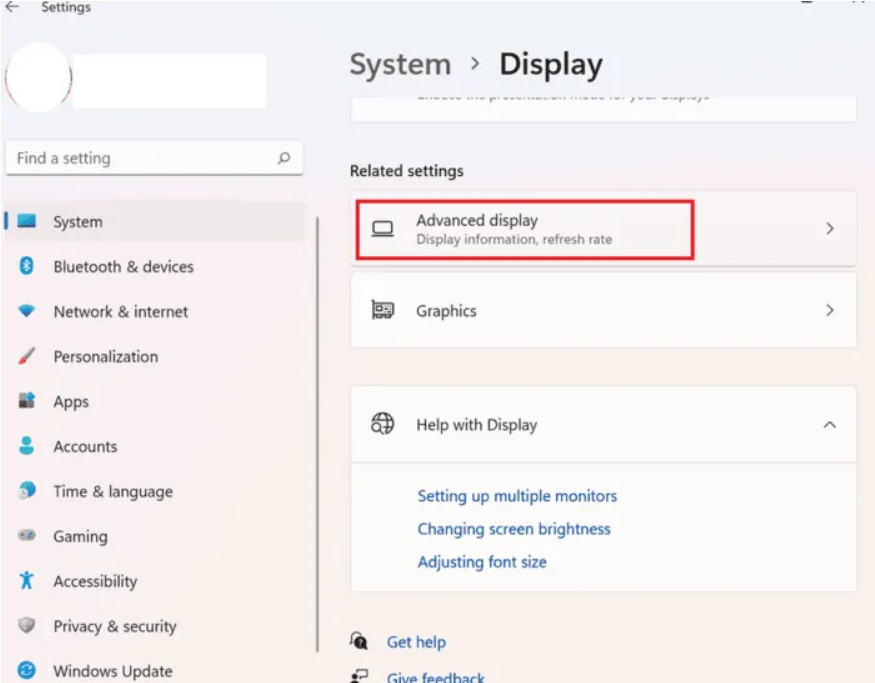The height and width of the screenshot is (683, 875).
Task: Go to Accounts in the sidebar
Action: (85, 447)
